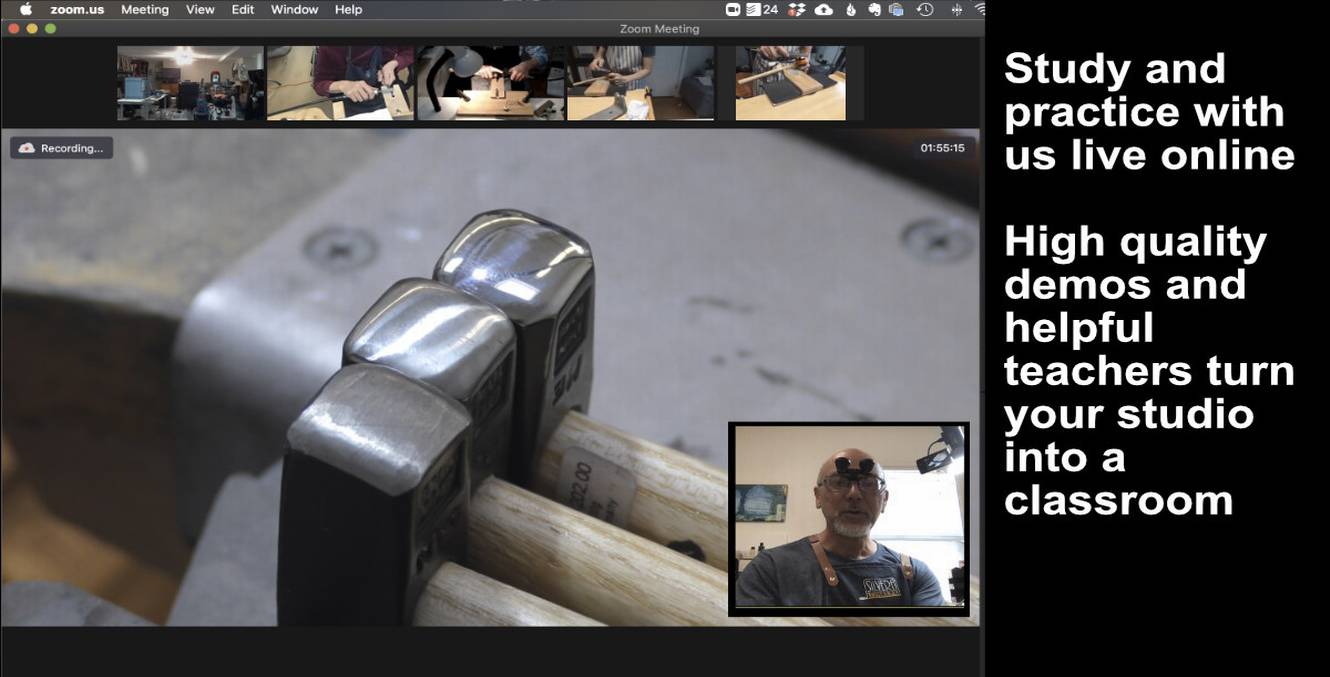This screenshot has height=677, width=1330.
Task: Select the workshop room participant thumbnail
Action: (x=190, y=83)
